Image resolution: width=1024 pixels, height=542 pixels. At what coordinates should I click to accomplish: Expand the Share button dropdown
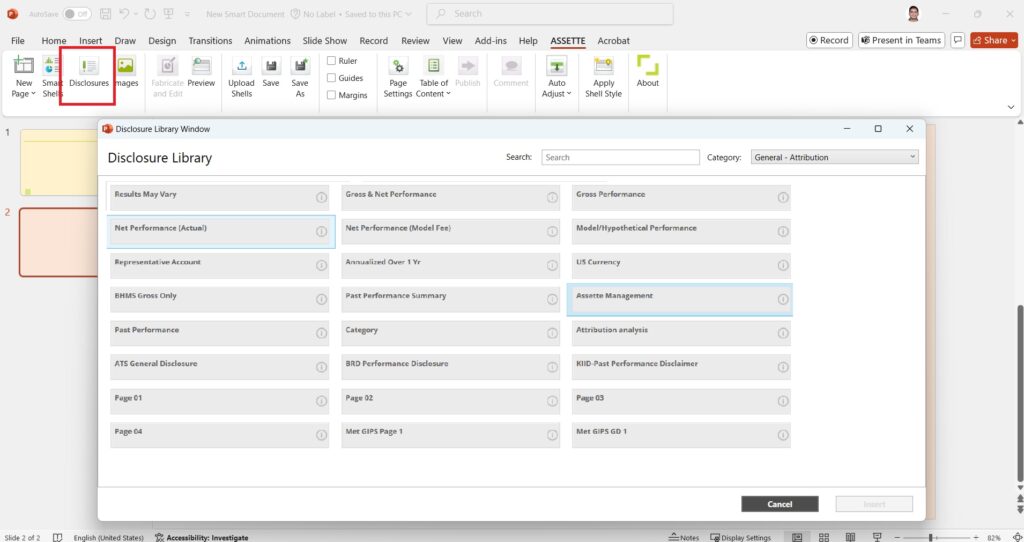pyautogui.click(x=1014, y=40)
